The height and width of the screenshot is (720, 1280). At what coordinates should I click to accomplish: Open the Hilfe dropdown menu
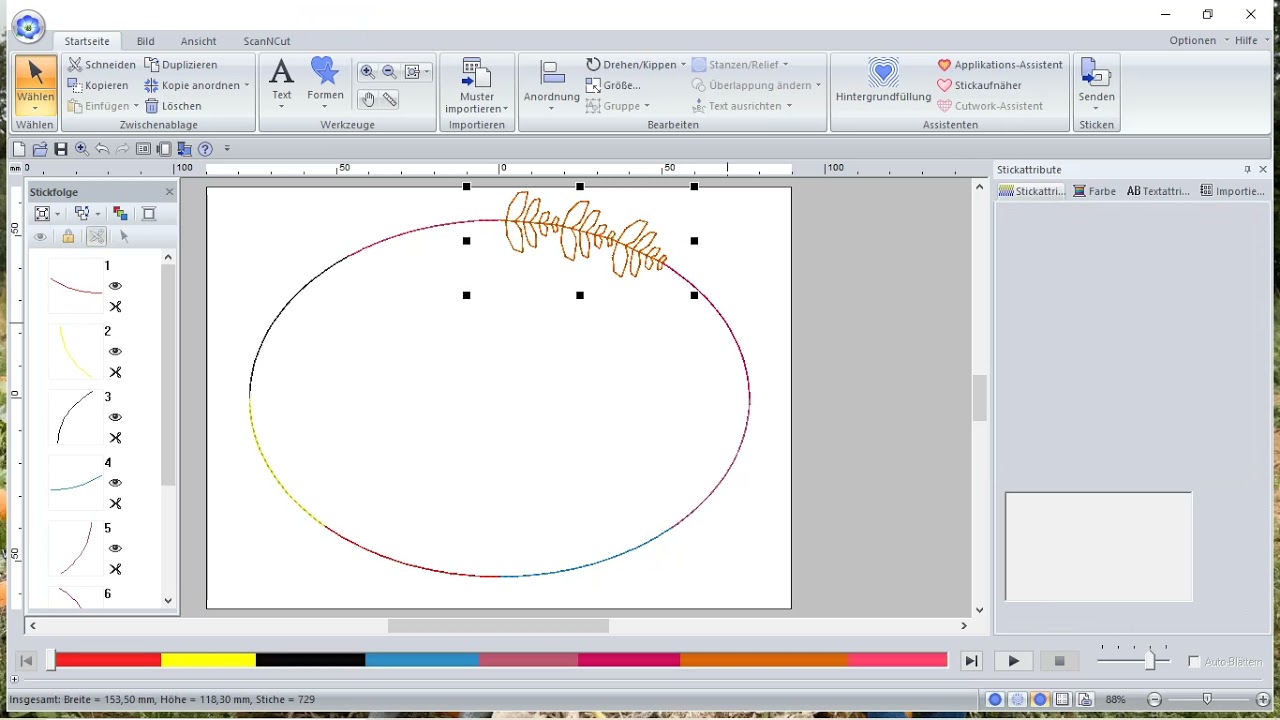[1252, 40]
